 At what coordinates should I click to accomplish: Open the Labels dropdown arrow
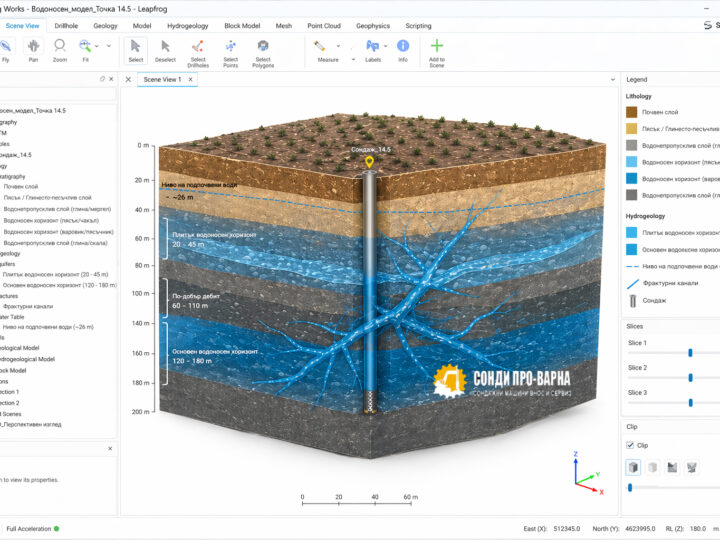[385, 46]
